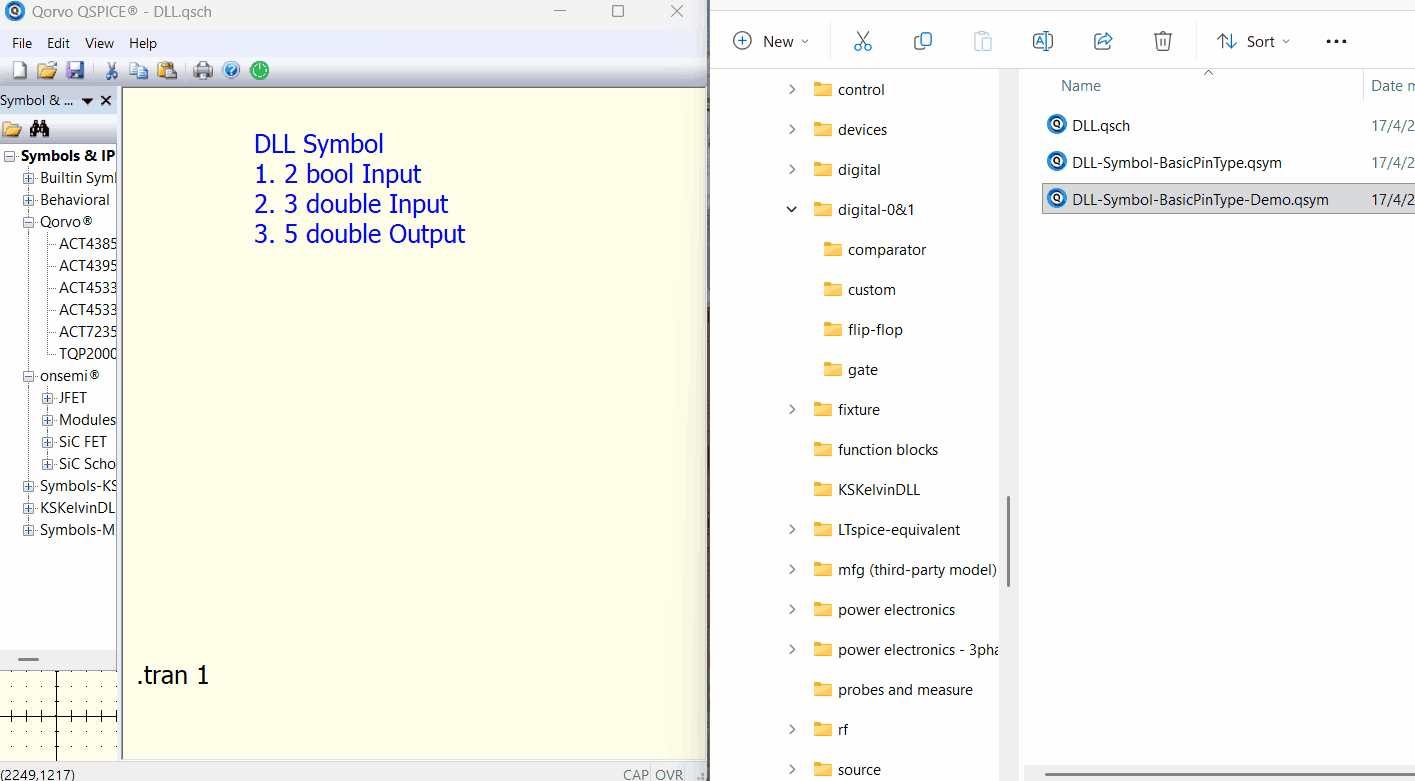
Task: Open the View menu
Action: coord(99,43)
